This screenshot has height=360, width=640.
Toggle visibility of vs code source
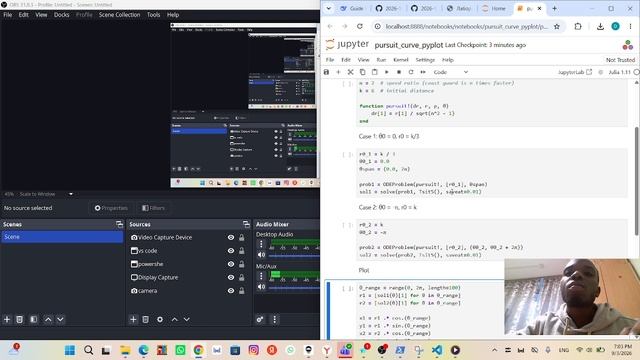231,251
